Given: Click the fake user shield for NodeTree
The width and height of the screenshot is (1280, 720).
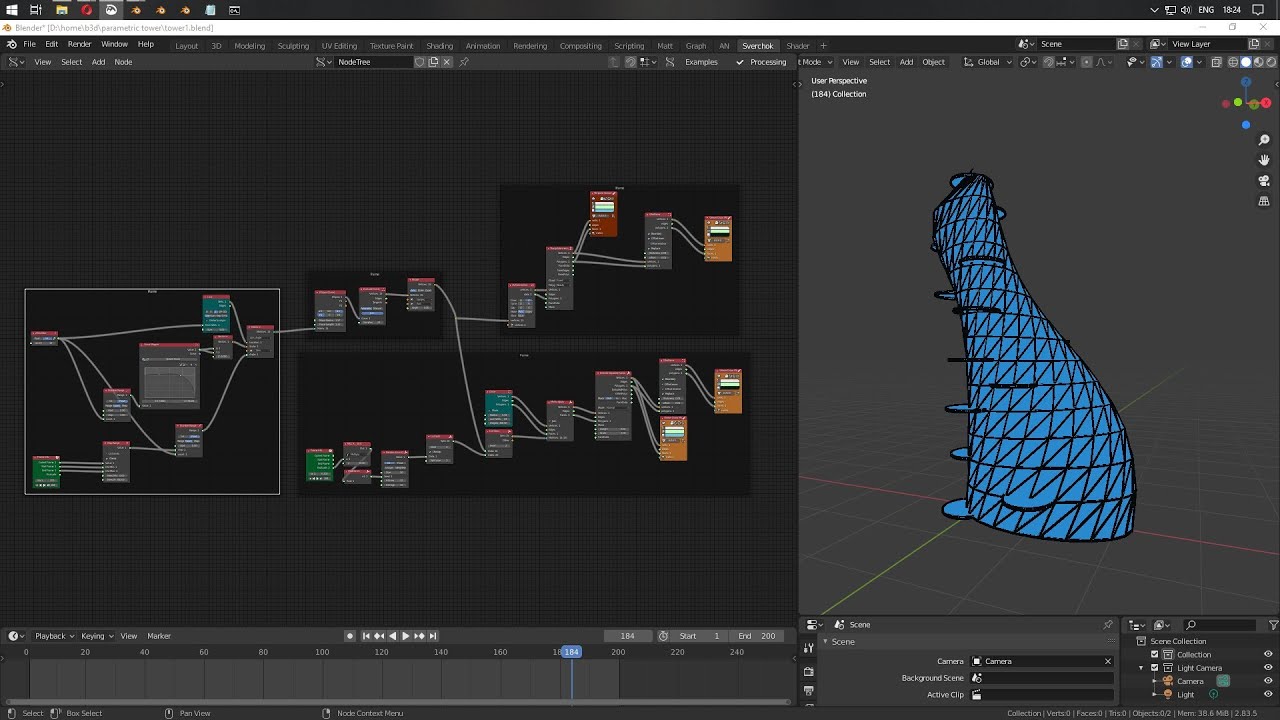Looking at the screenshot, I should (x=420, y=62).
